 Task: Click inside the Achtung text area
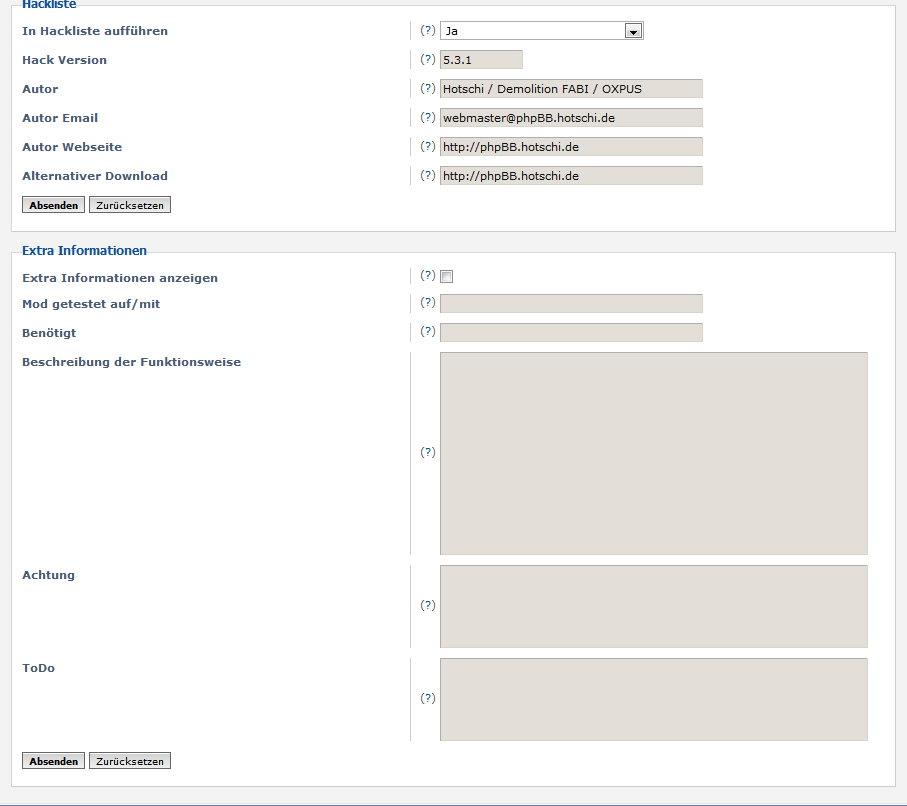click(652, 605)
